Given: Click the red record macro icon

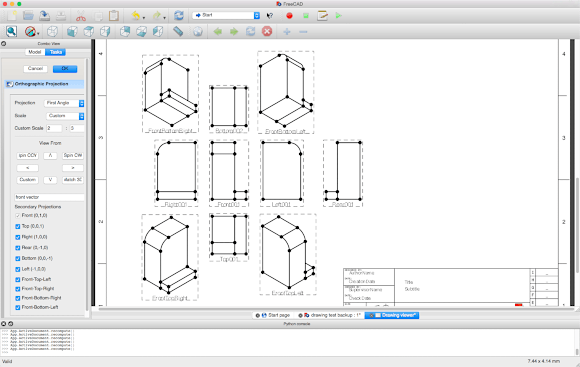Looking at the screenshot, I should click(x=289, y=16).
